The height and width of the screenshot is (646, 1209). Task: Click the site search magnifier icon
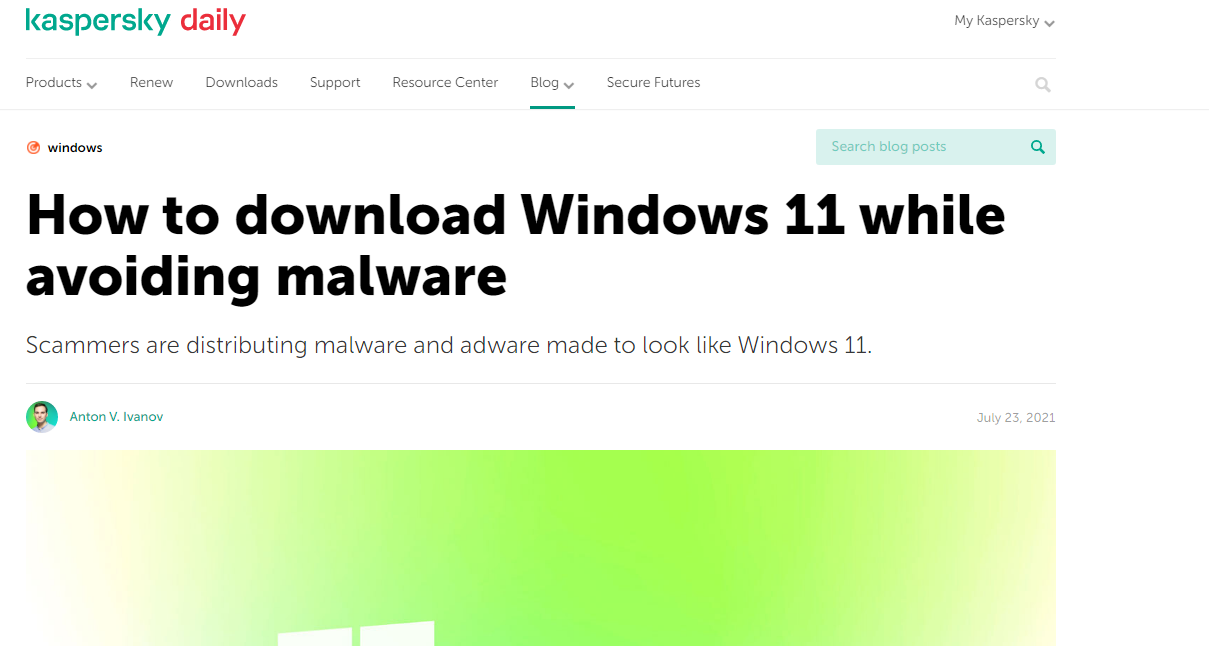pos(1043,85)
